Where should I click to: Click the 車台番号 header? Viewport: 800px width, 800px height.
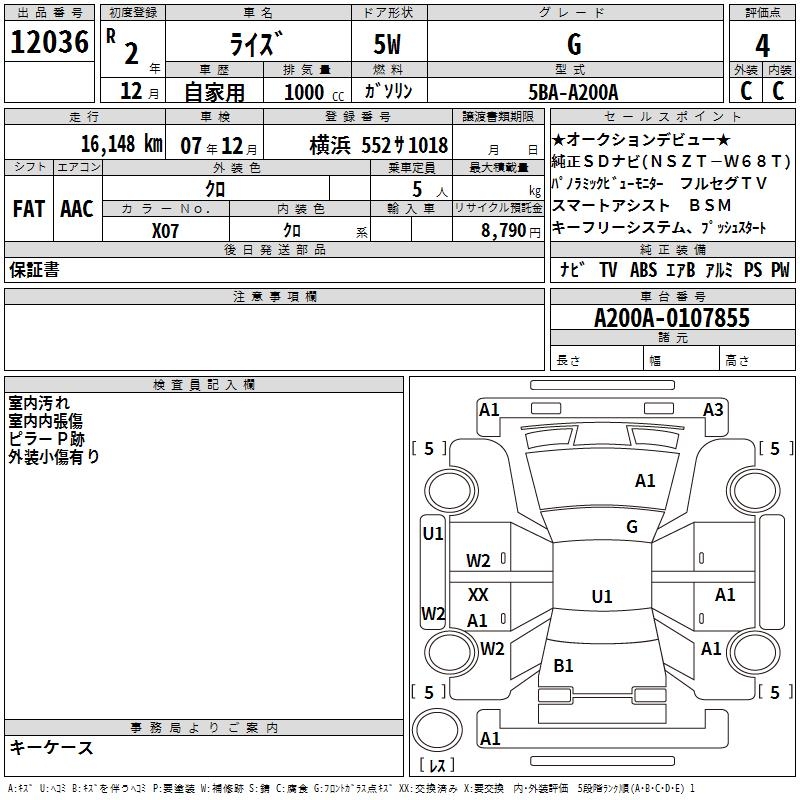(672, 296)
